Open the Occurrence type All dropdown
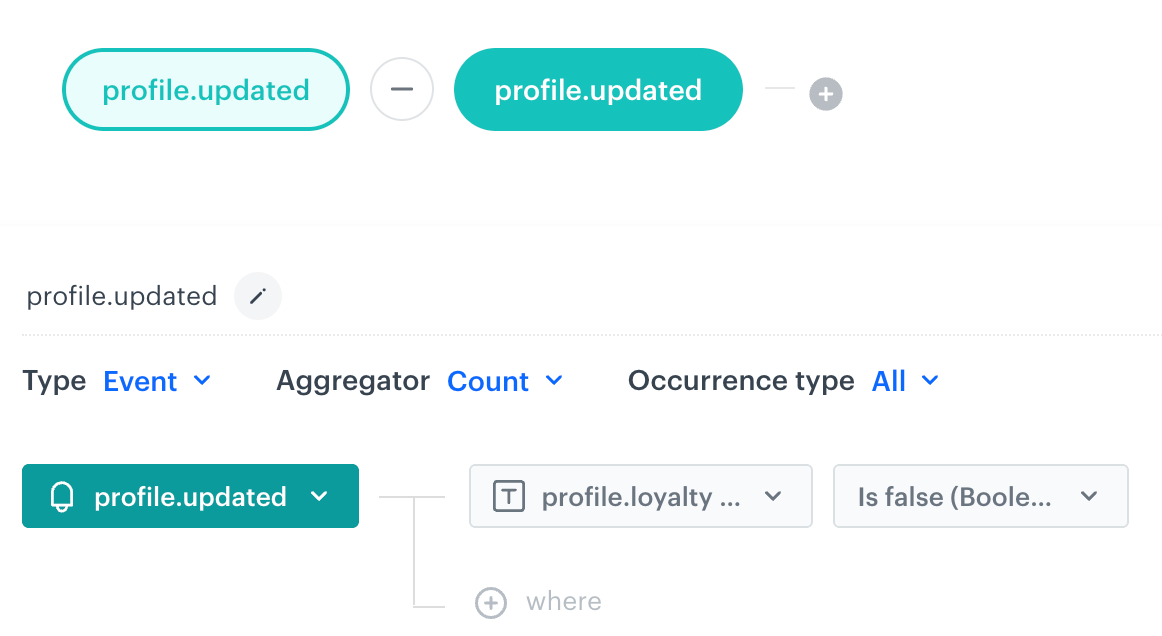This screenshot has width=1162, height=636. click(x=905, y=381)
